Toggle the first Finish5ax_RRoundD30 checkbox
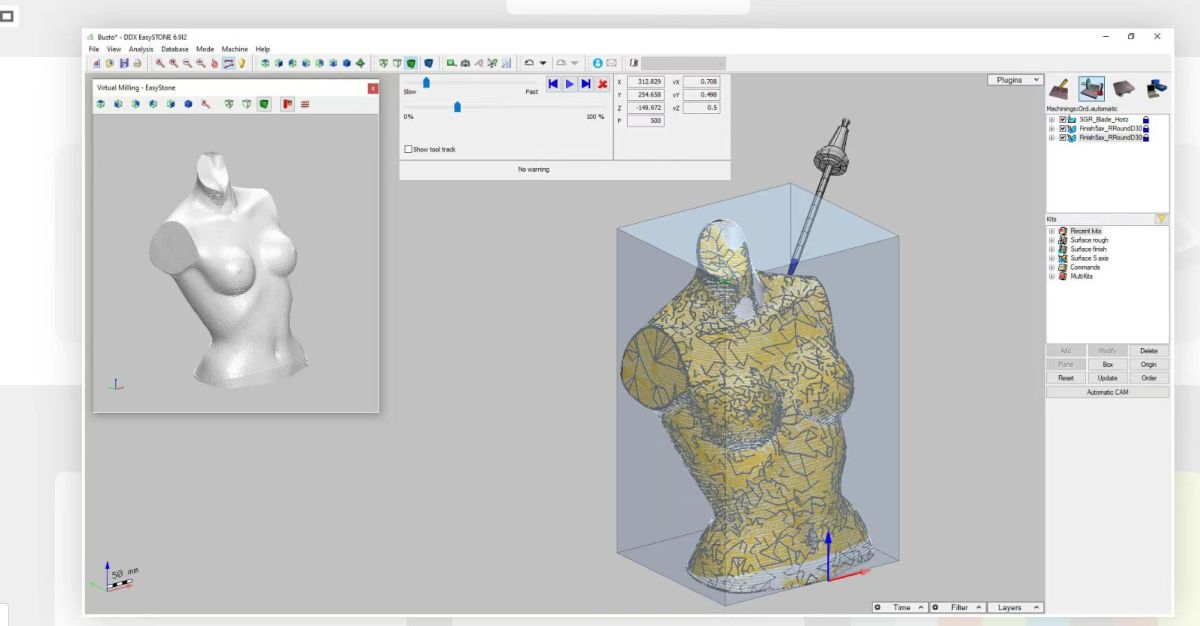This screenshot has width=1200, height=626. click(x=1064, y=129)
